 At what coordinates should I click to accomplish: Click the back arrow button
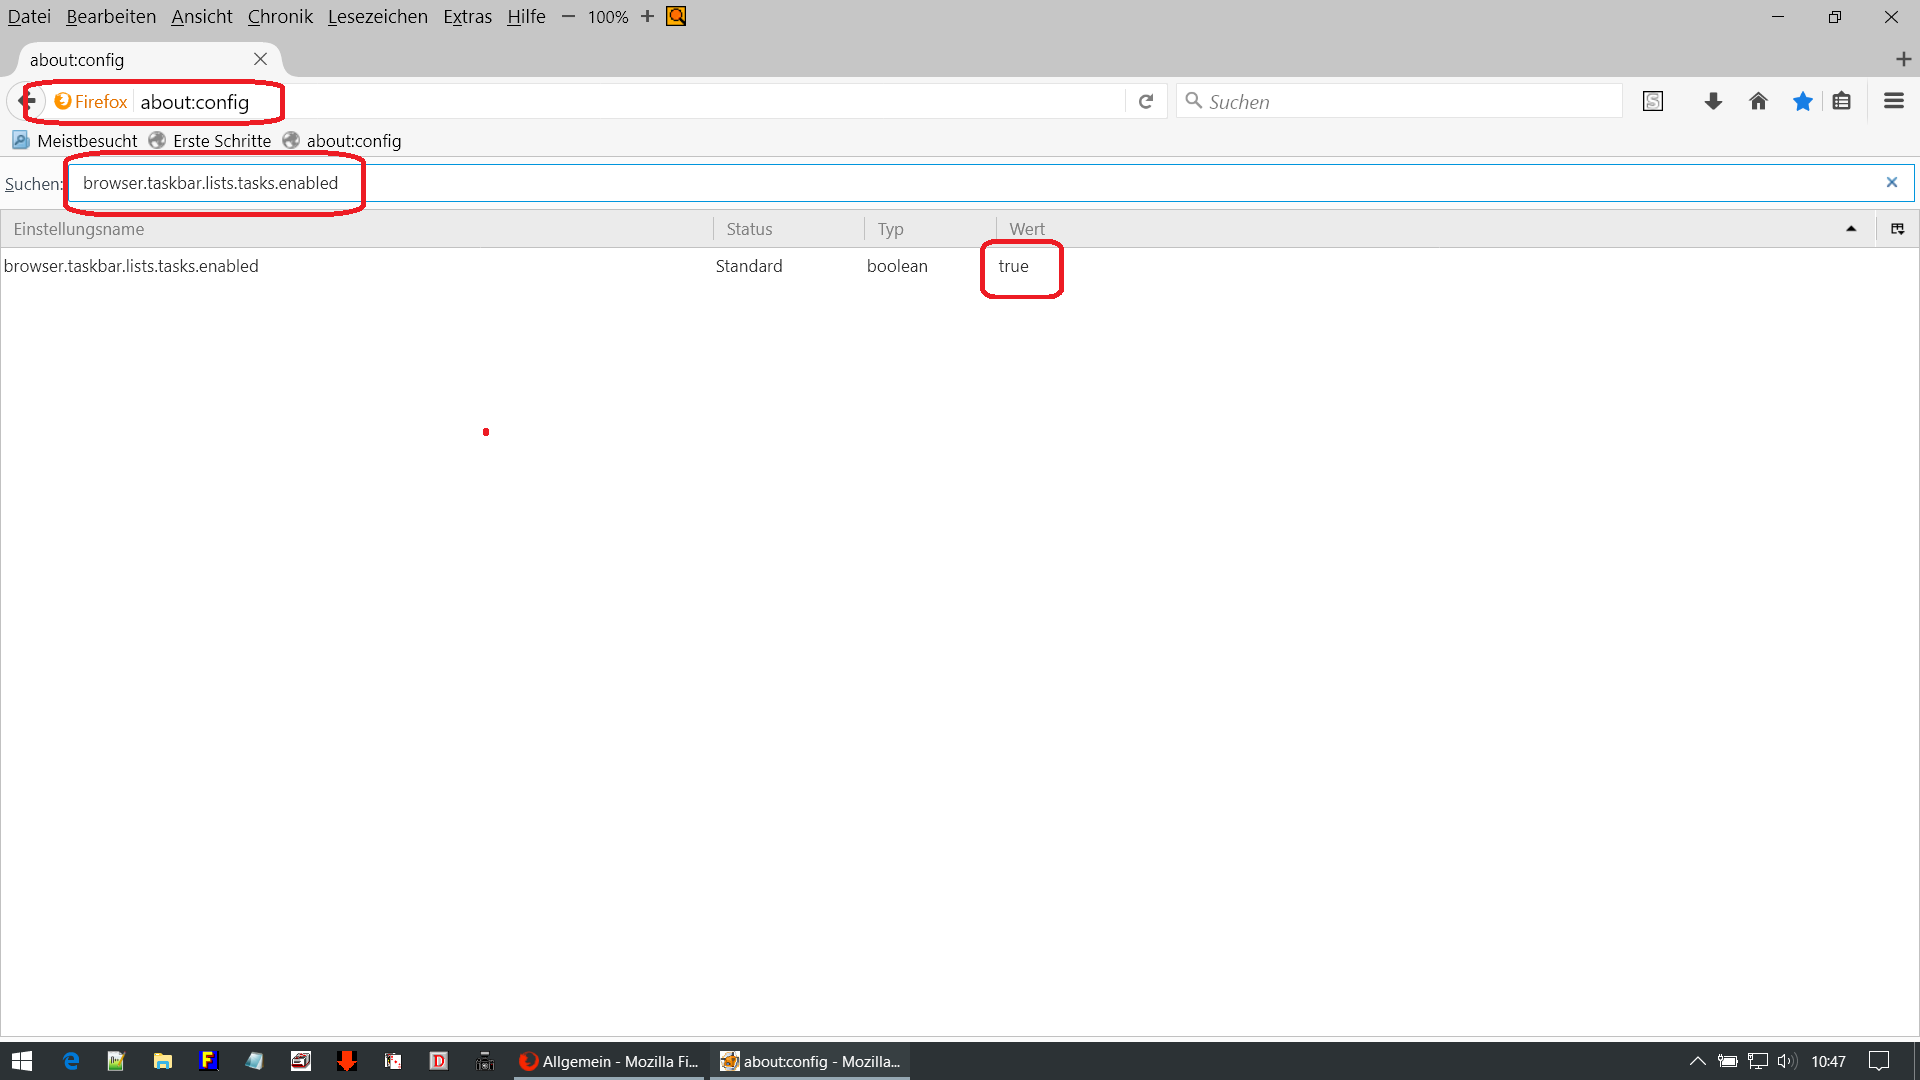coord(27,101)
